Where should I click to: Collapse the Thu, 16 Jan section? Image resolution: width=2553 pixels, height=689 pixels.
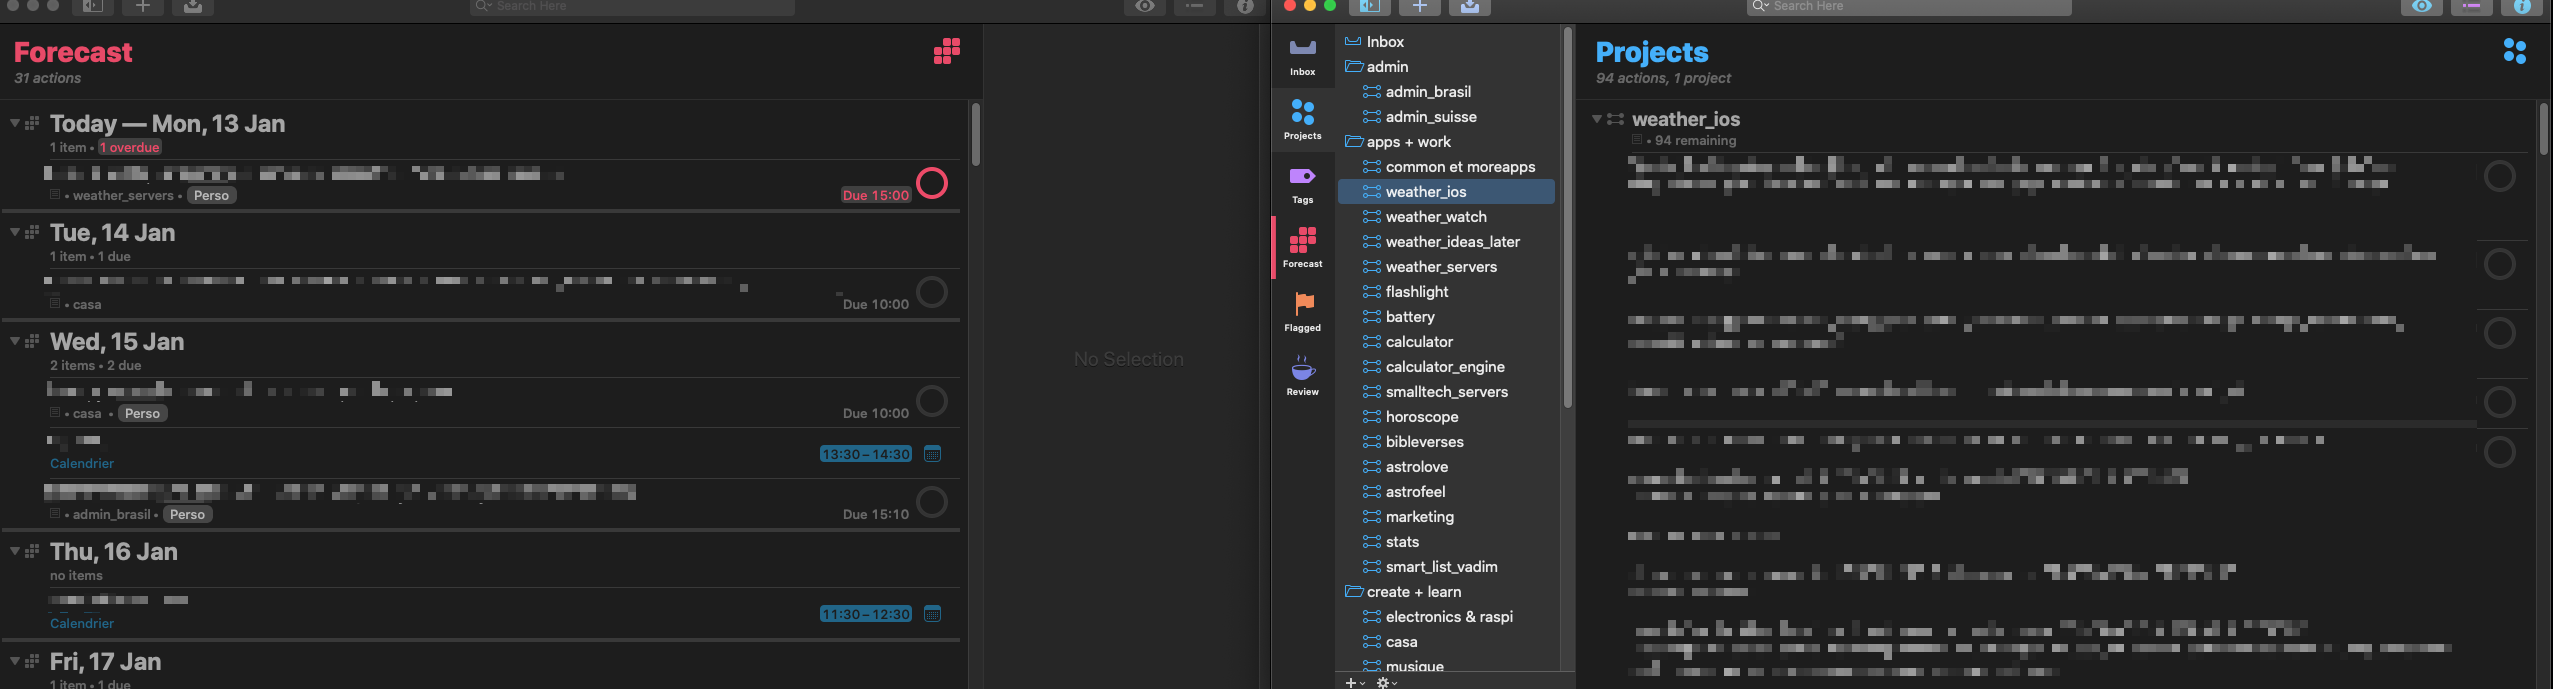(15, 551)
